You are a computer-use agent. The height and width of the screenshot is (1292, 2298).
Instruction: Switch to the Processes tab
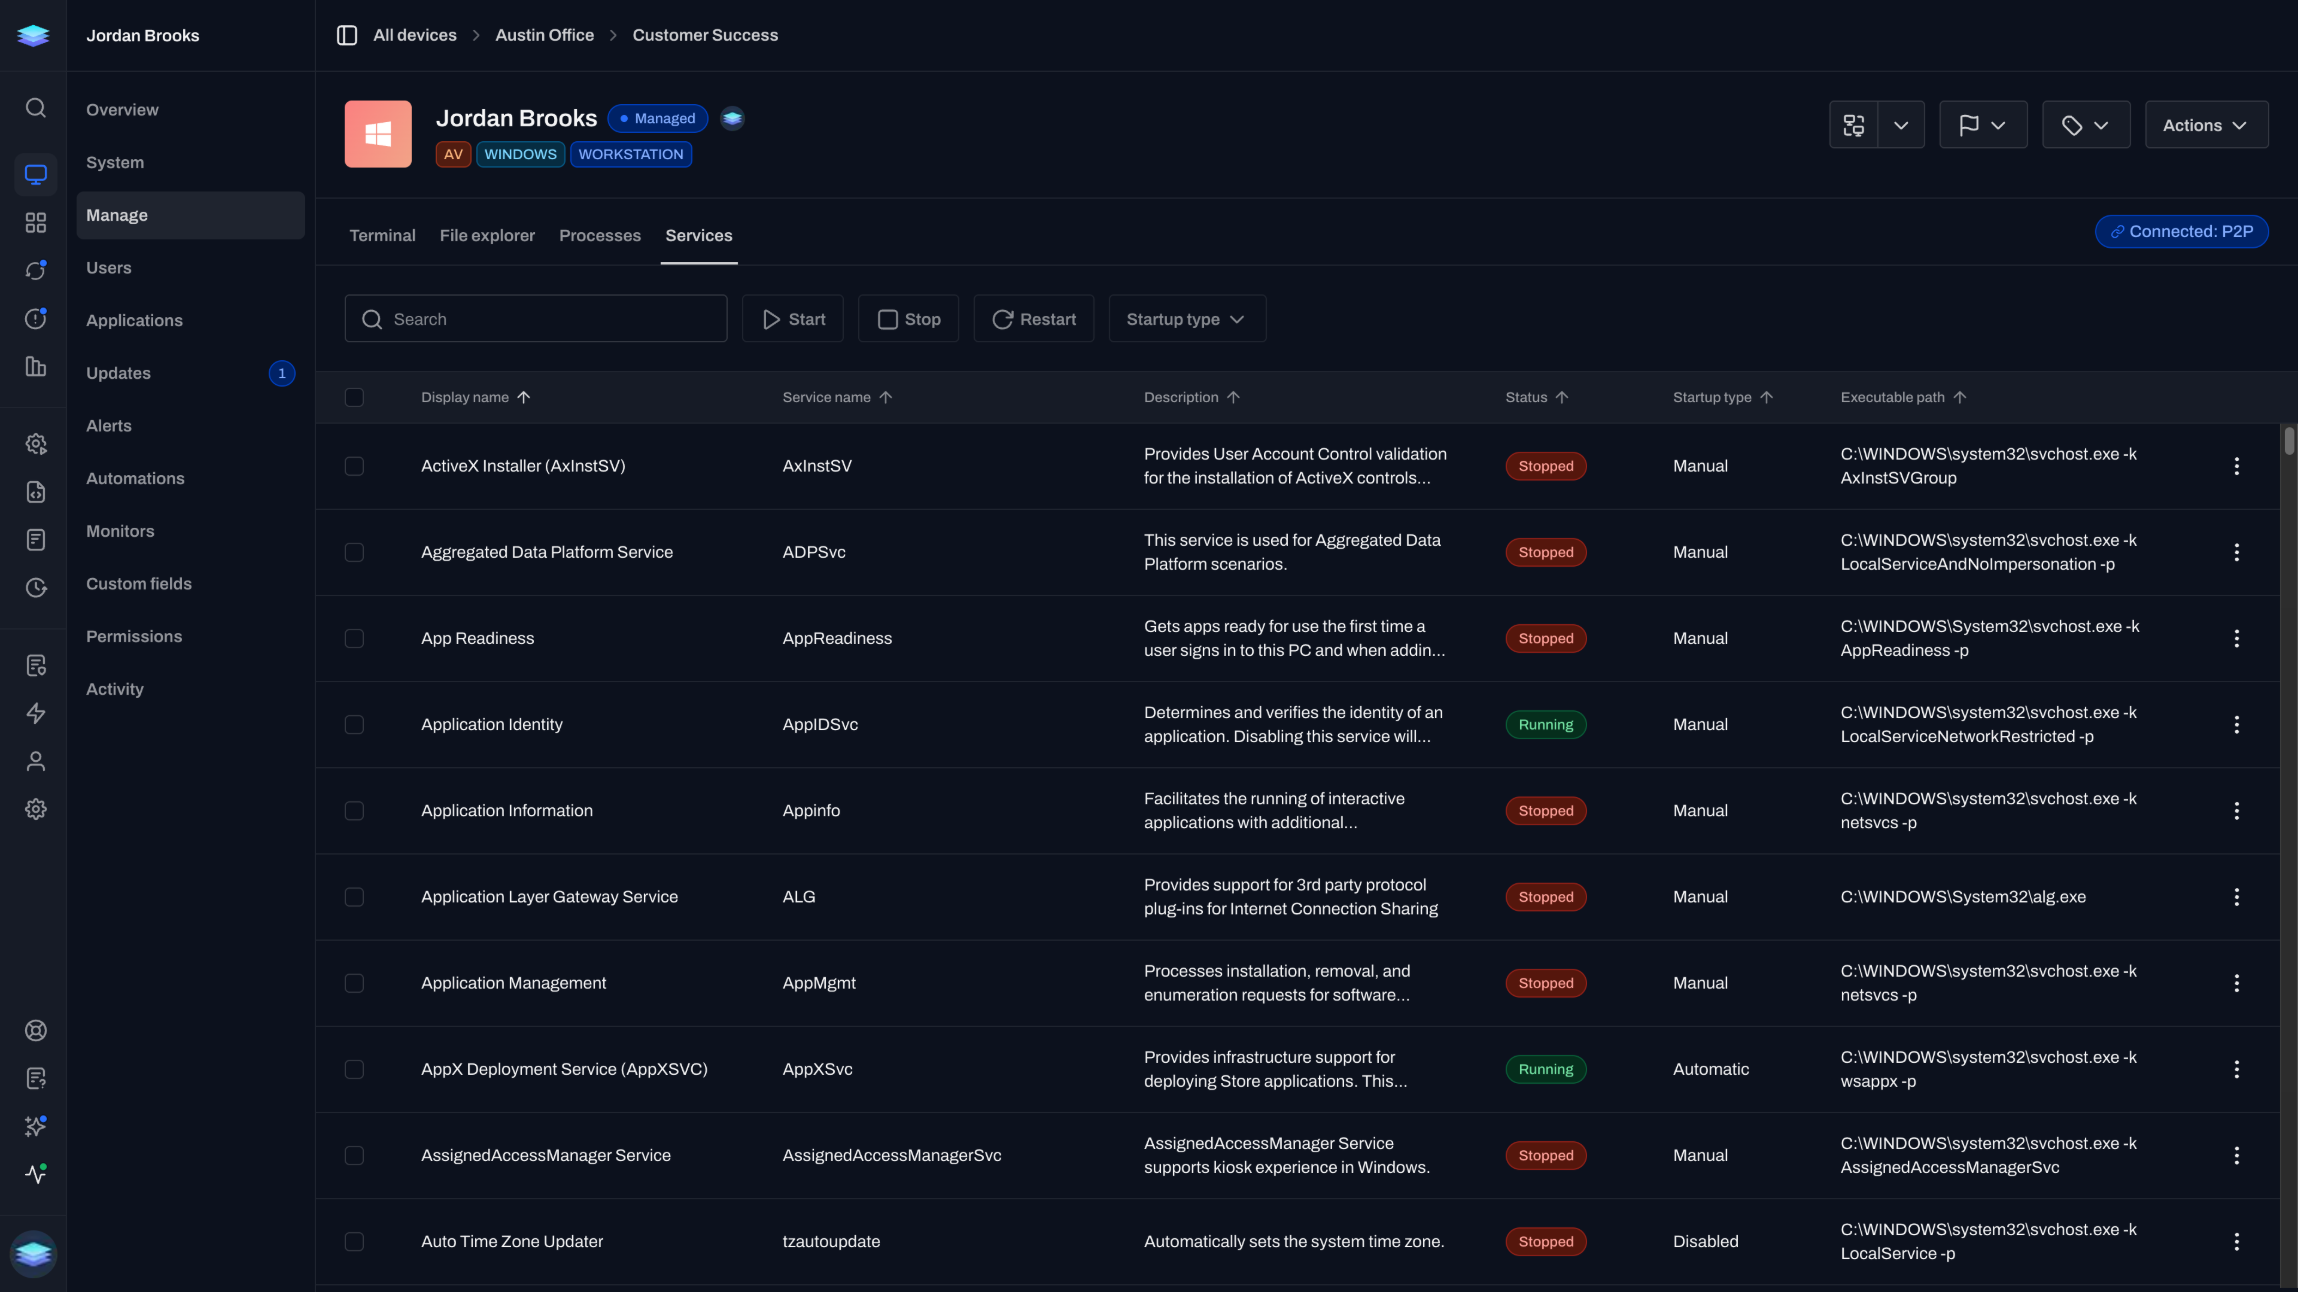point(600,235)
